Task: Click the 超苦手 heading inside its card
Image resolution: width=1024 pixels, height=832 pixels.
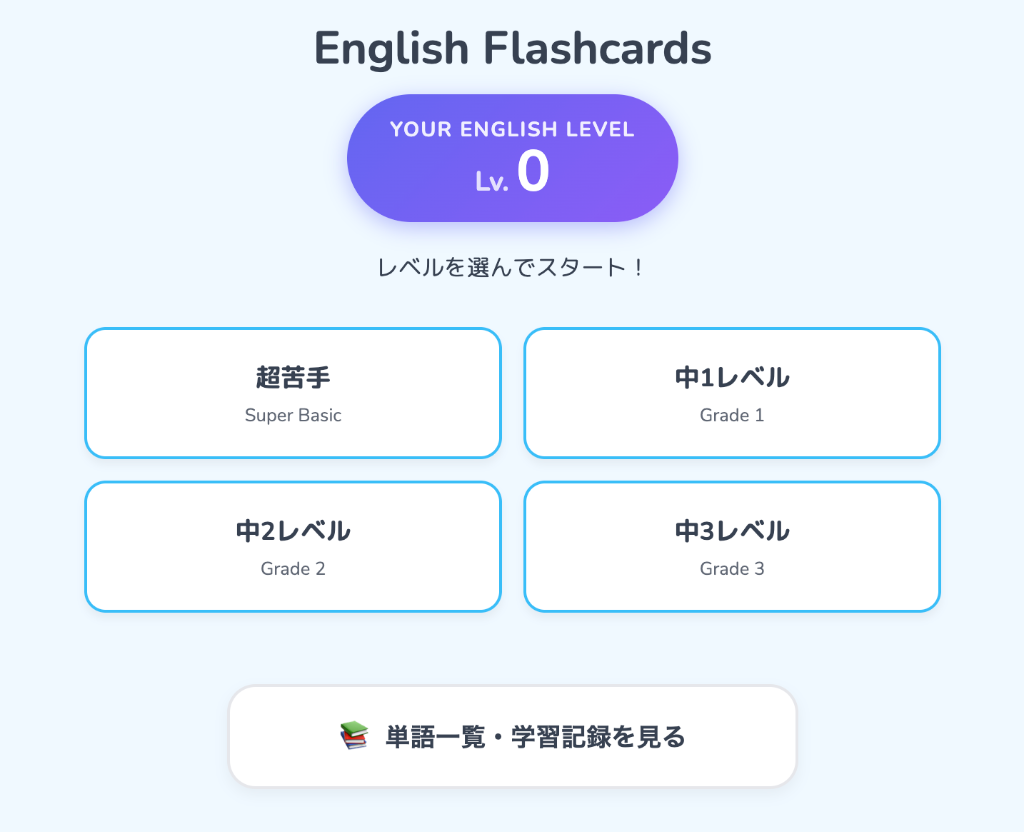Action: [x=293, y=377]
